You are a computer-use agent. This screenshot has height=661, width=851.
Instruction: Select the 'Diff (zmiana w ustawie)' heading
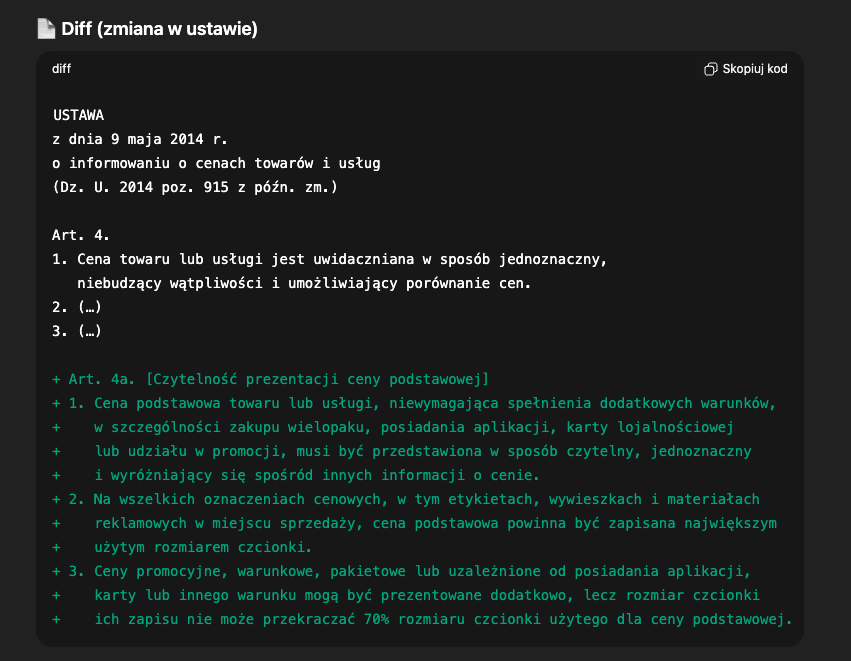159,29
